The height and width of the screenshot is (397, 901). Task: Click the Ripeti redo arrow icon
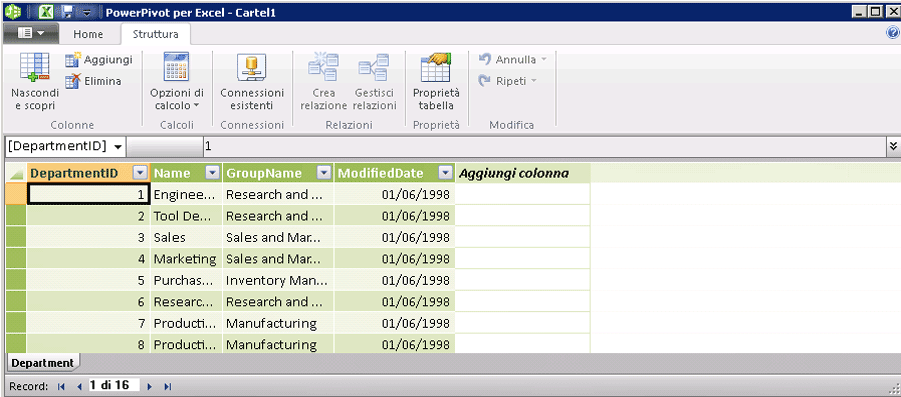tap(485, 81)
